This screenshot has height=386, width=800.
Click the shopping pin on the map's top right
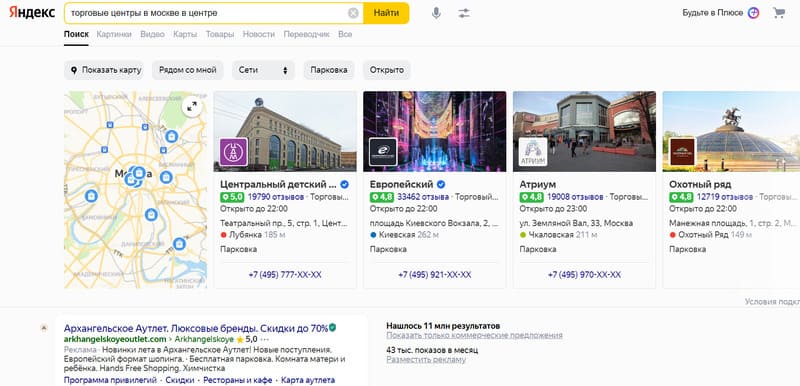pos(171,136)
